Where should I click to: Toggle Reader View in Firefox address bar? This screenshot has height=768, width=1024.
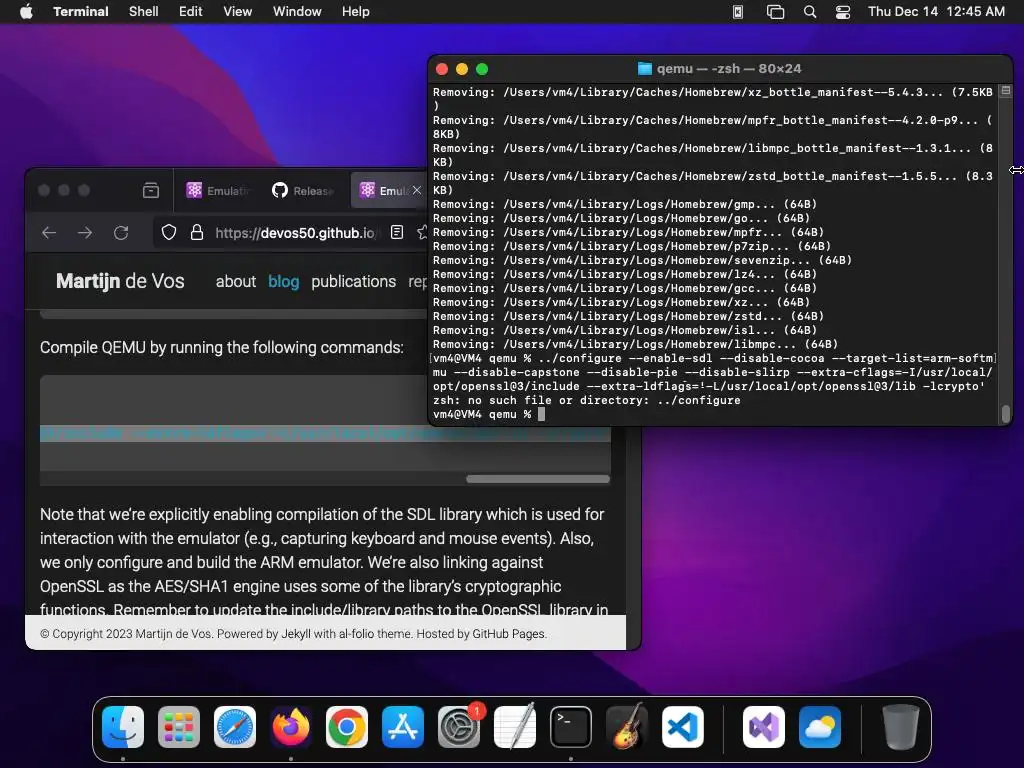[396, 232]
